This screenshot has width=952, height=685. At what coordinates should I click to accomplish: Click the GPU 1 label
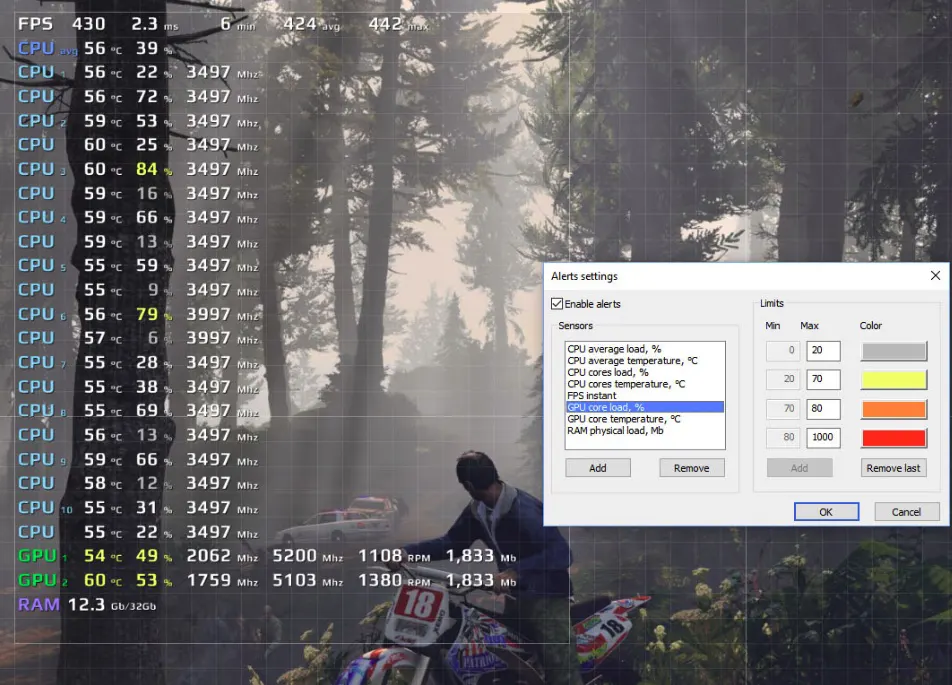click(x=42, y=556)
